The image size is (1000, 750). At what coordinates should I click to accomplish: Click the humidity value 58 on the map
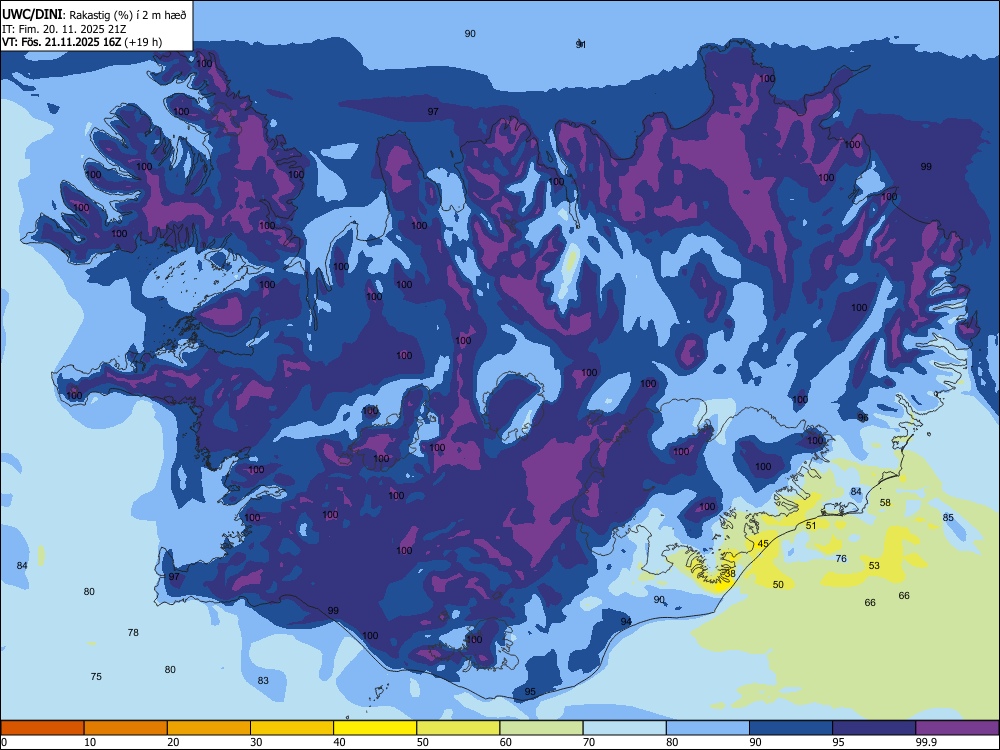[x=885, y=503]
